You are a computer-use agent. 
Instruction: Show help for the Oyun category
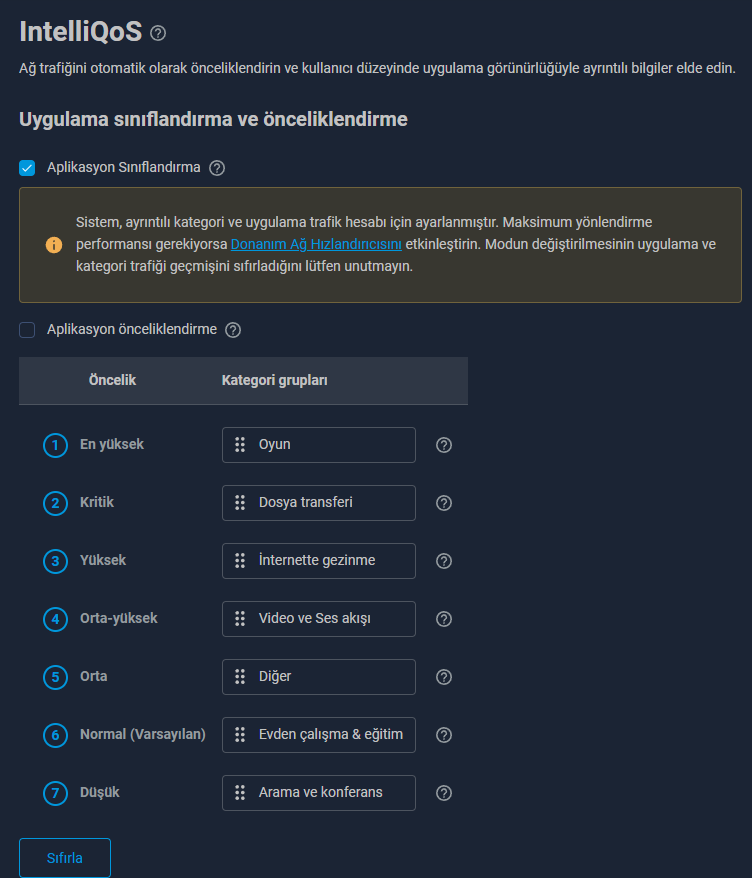[444, 445]
